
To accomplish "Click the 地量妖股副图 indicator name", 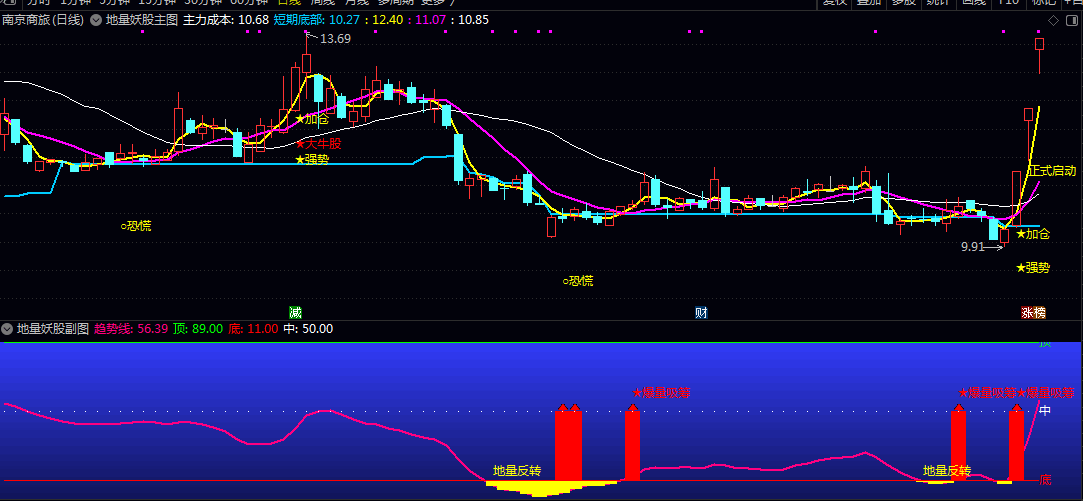I will click(x=53, y=329).
